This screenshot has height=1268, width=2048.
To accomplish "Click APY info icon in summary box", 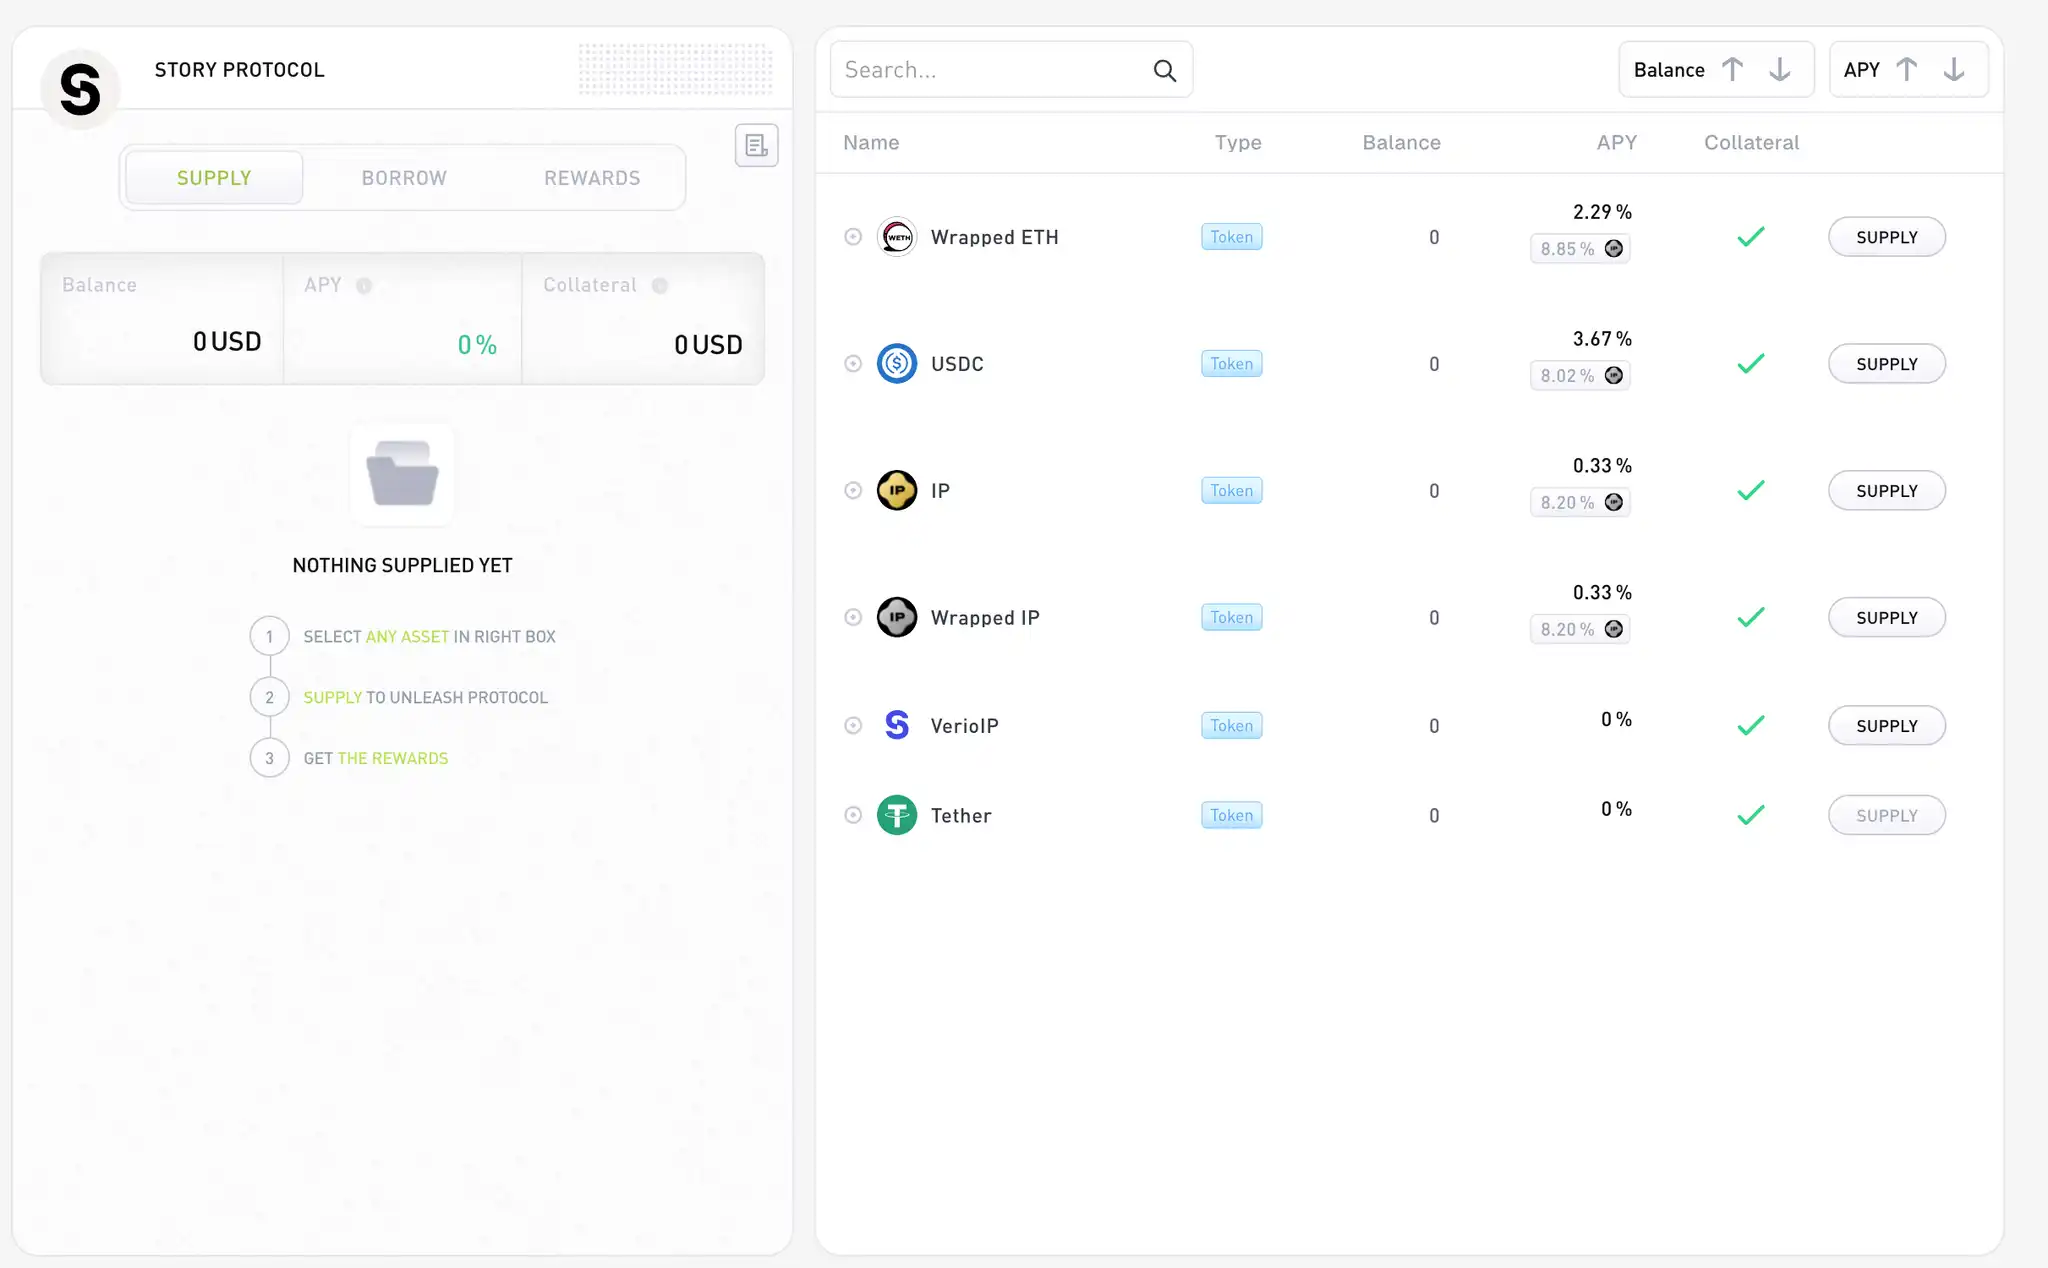I will point(364,286).
